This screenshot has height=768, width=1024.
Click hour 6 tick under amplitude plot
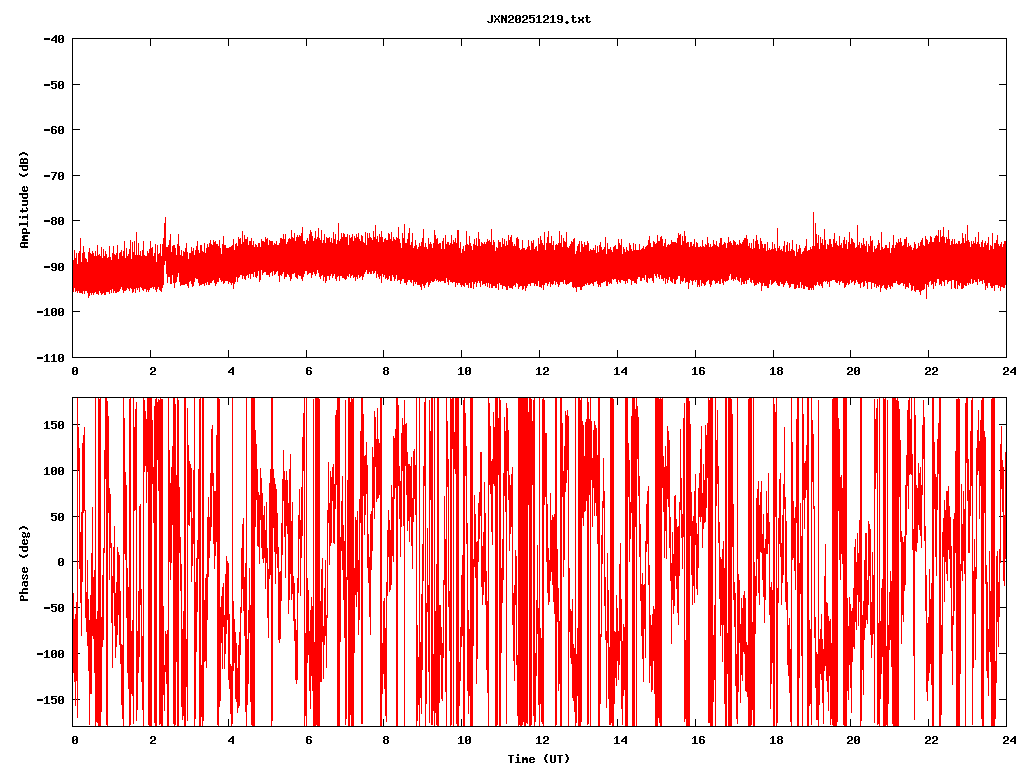tap(307, 371)
